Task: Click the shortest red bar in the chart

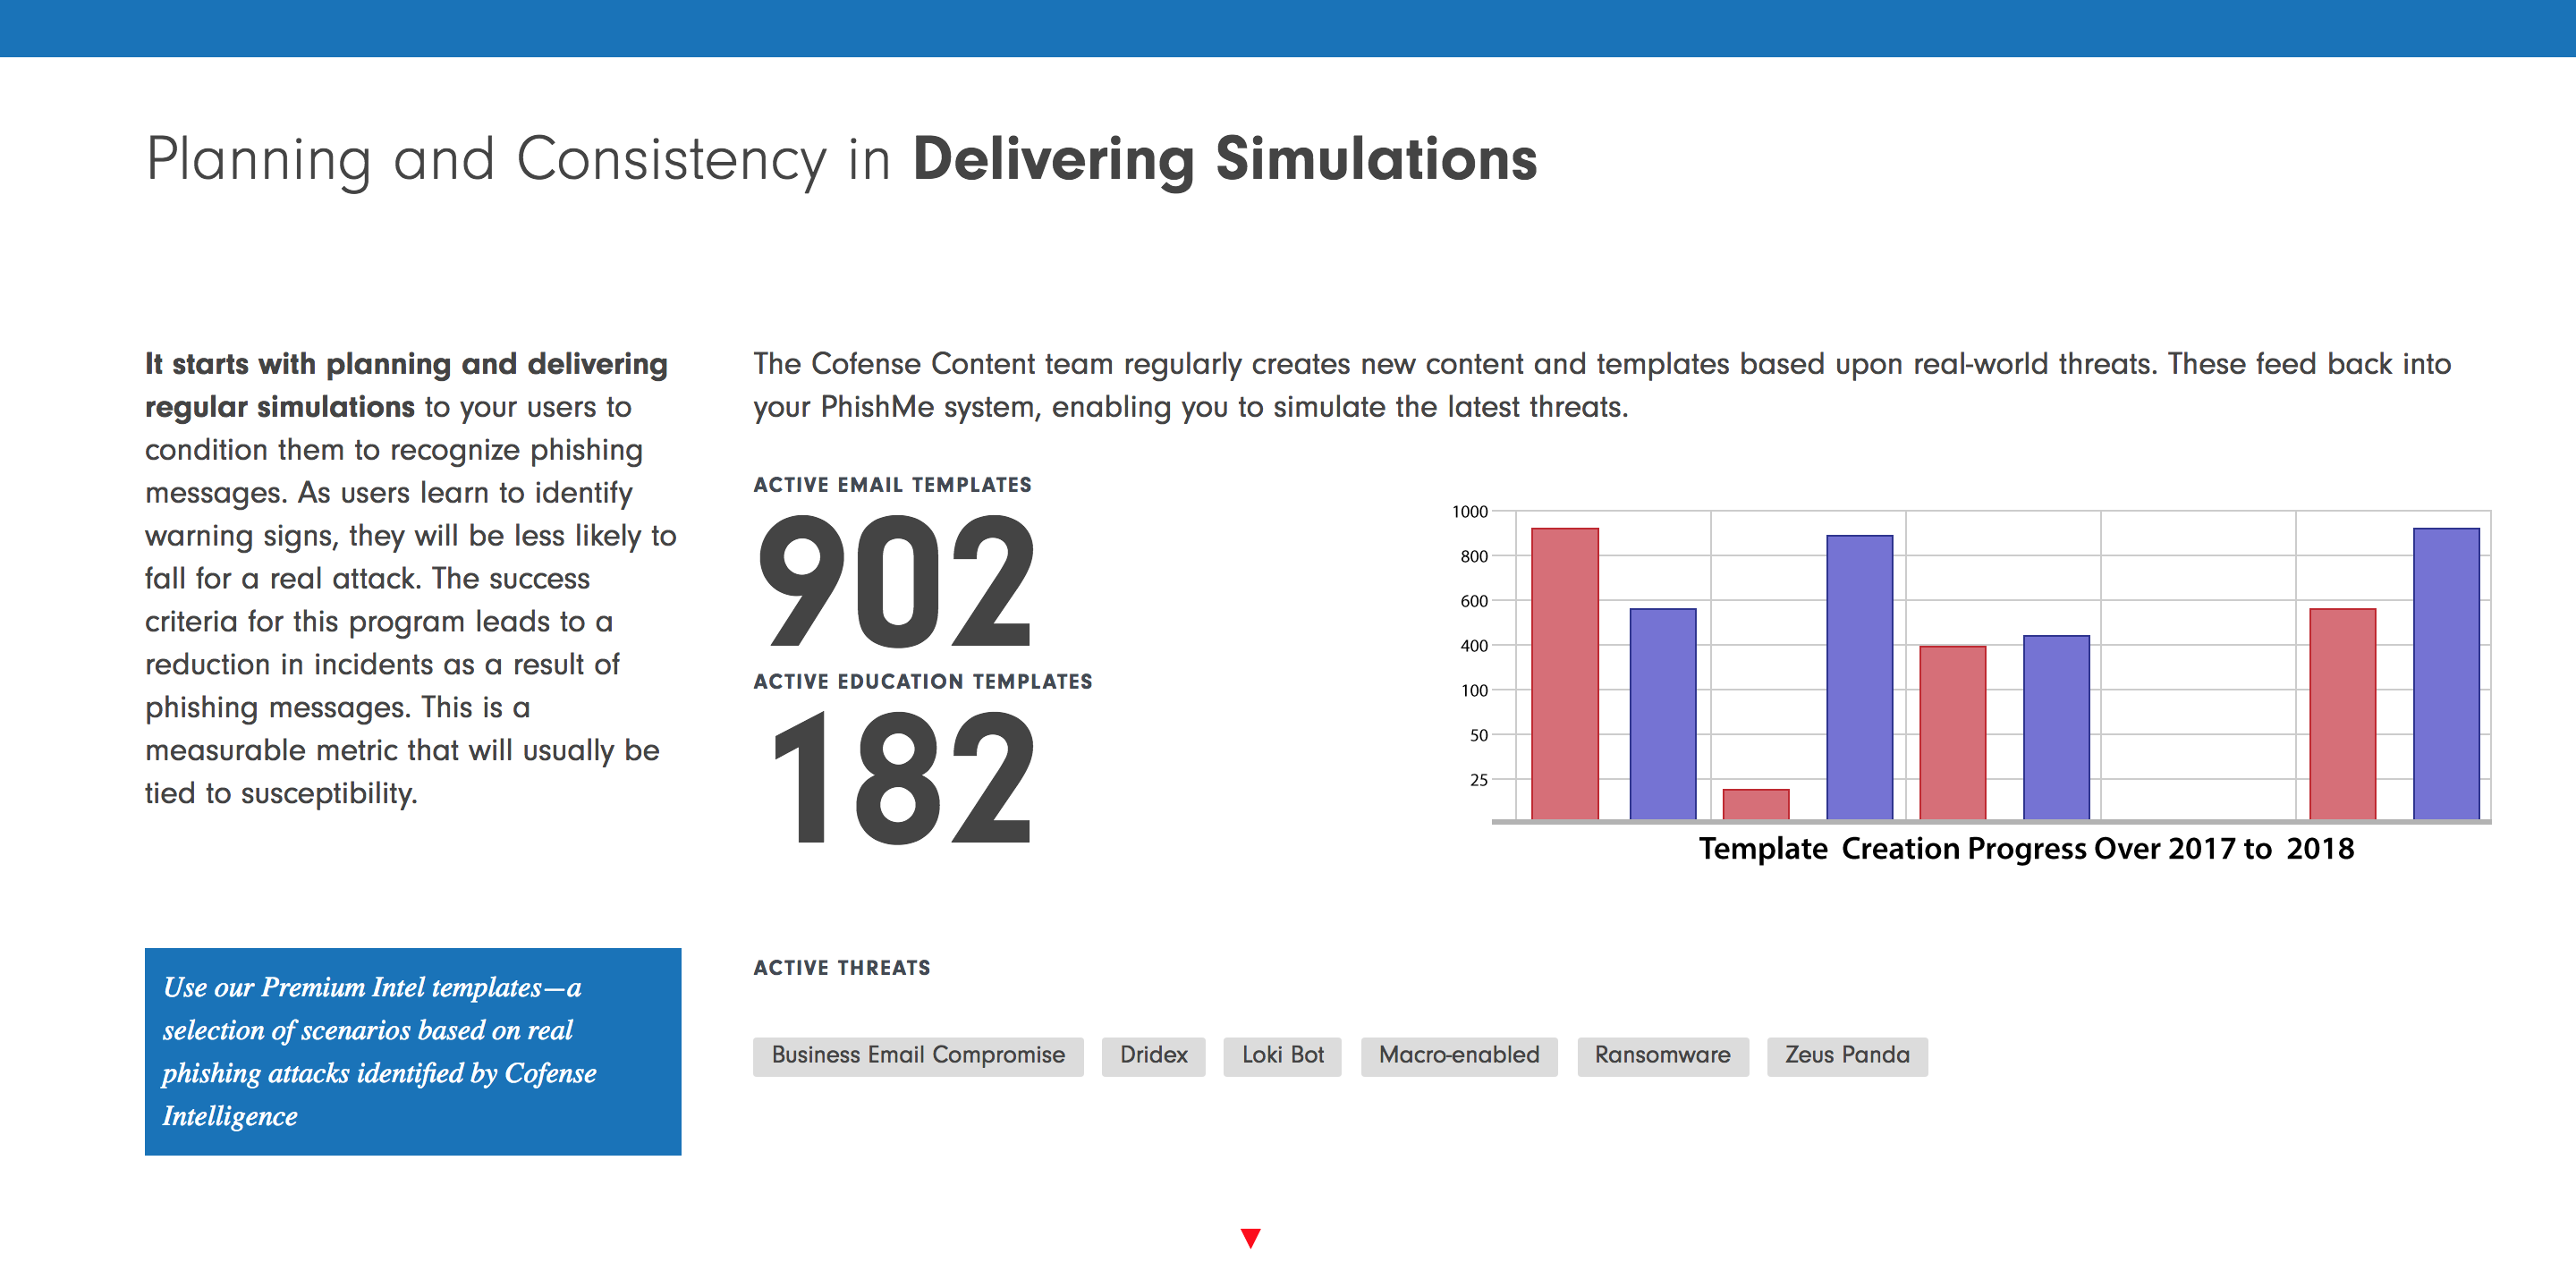Action: click(1755, 804)
